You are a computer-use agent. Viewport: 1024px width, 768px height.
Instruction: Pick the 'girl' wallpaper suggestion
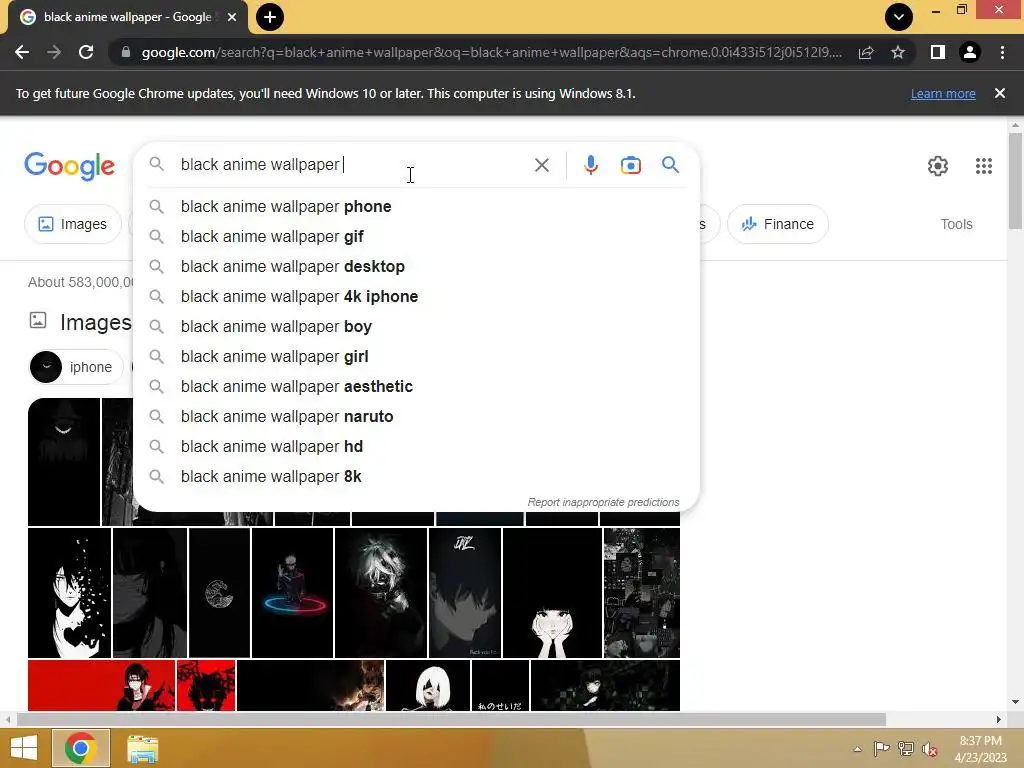(x=416, y=357)
